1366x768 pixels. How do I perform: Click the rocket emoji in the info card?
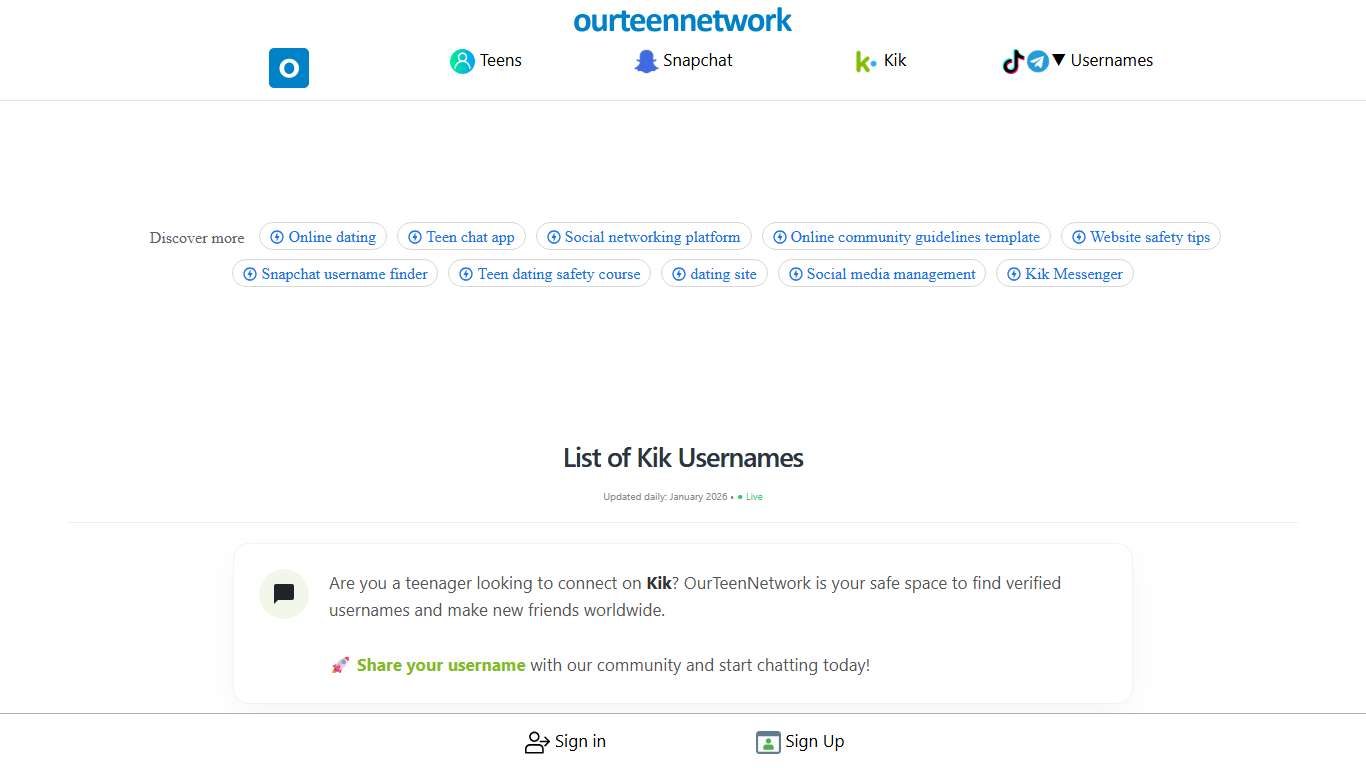340,664
